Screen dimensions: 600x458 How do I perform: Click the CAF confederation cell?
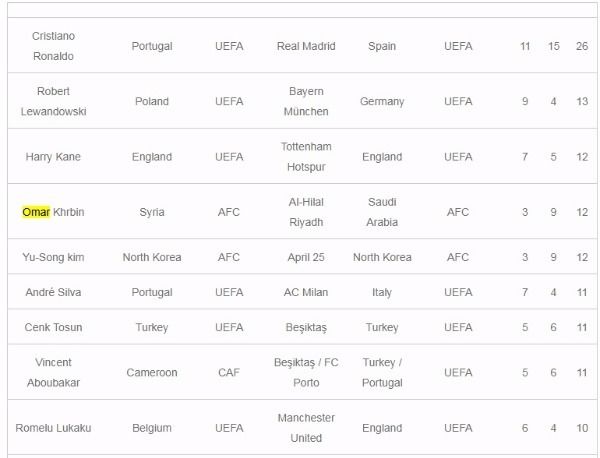[x=229, y=372]
